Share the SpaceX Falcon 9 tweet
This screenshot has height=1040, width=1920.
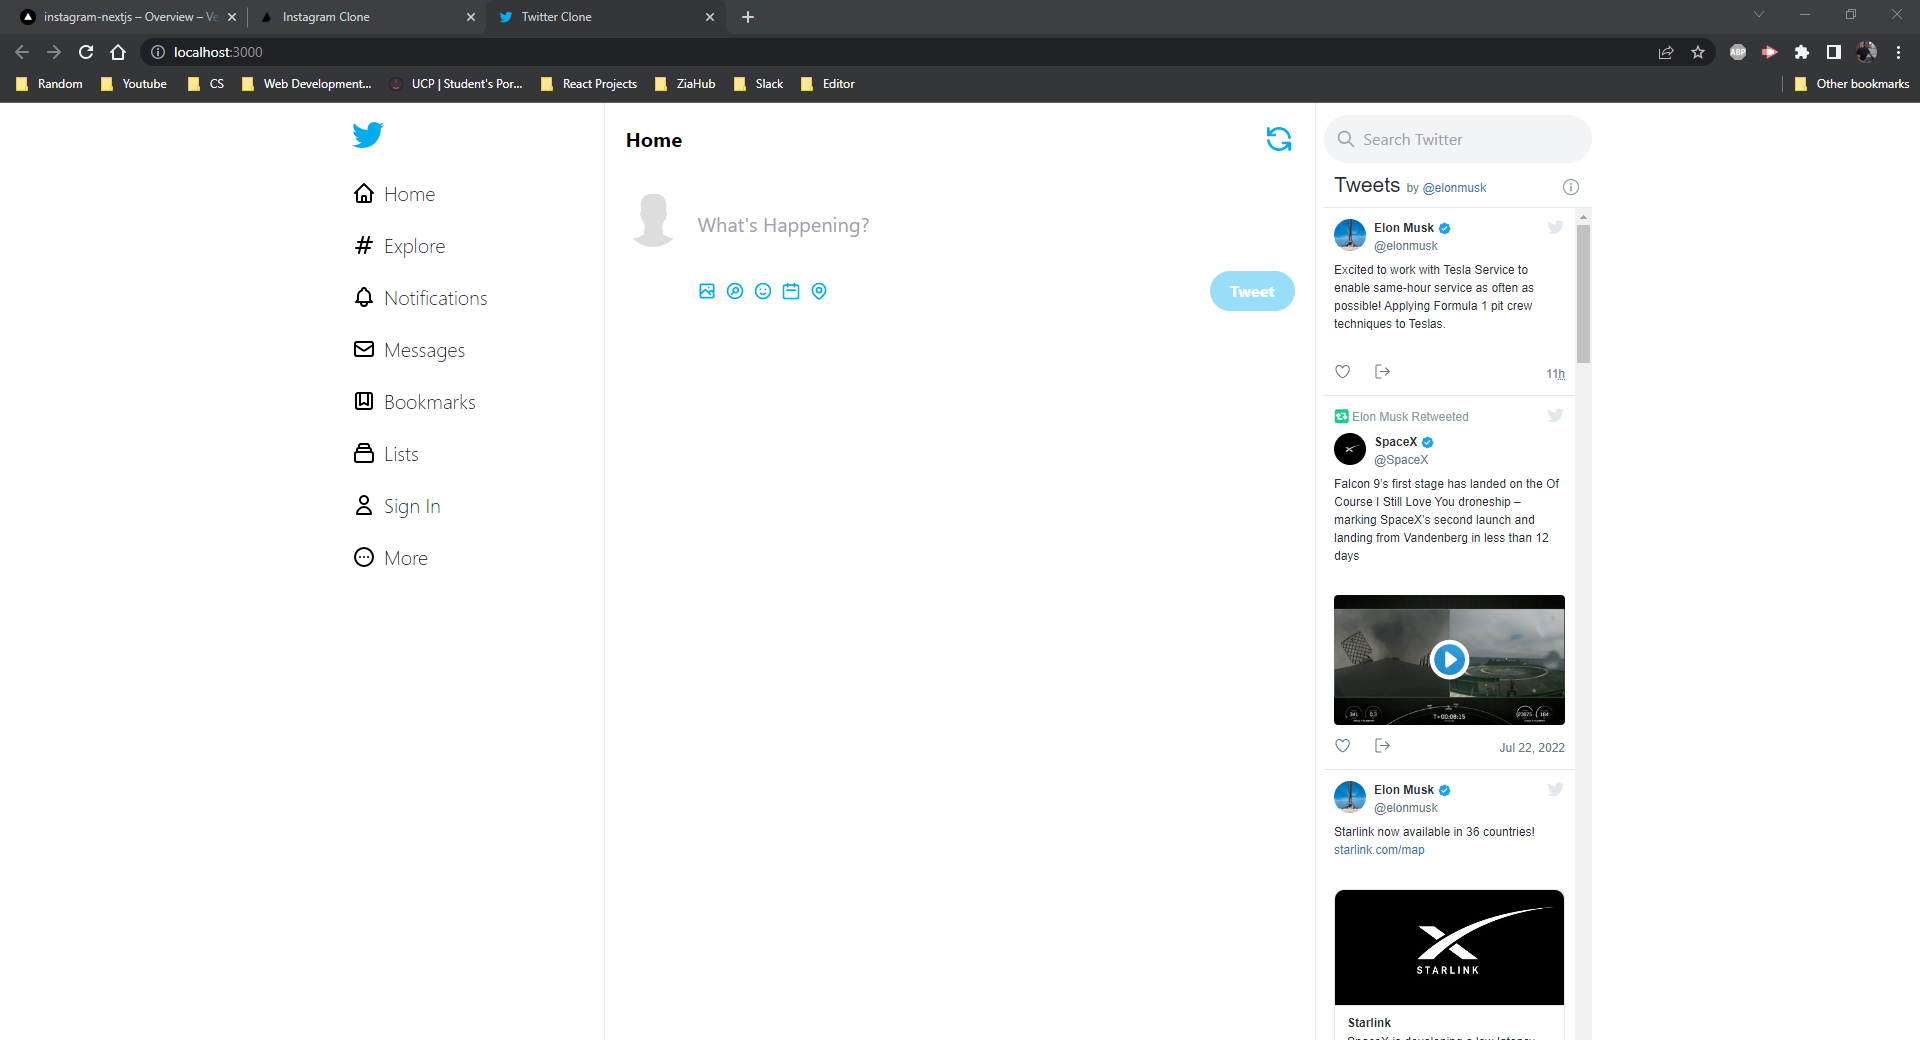click(x=1382, y=746)
